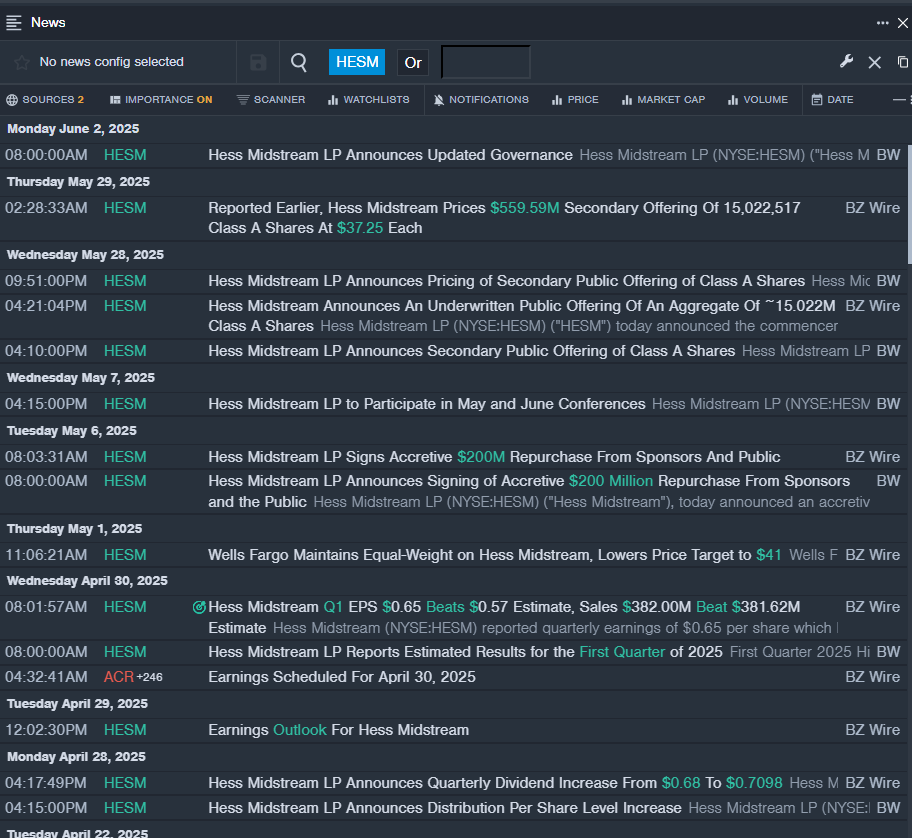The height and width of the screenshot is (838, 912).
Task: Click the 12:02:30PM timestamp
Action: pos(46,730)
